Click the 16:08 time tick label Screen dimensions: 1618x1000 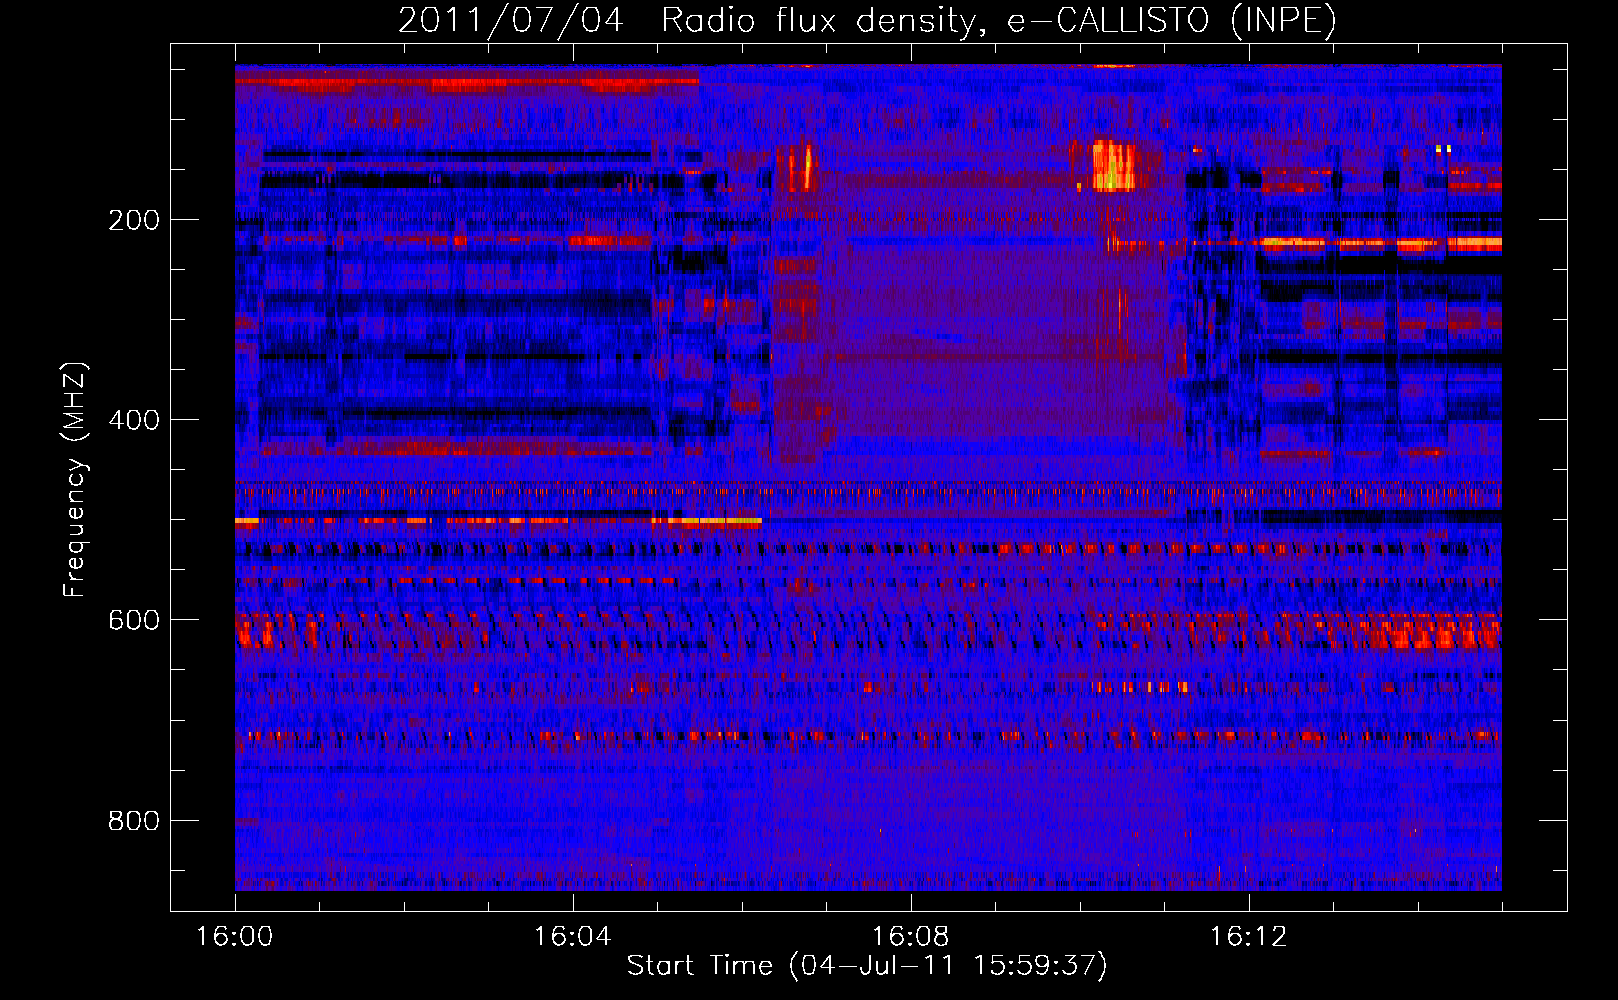[x=911, y=936]
